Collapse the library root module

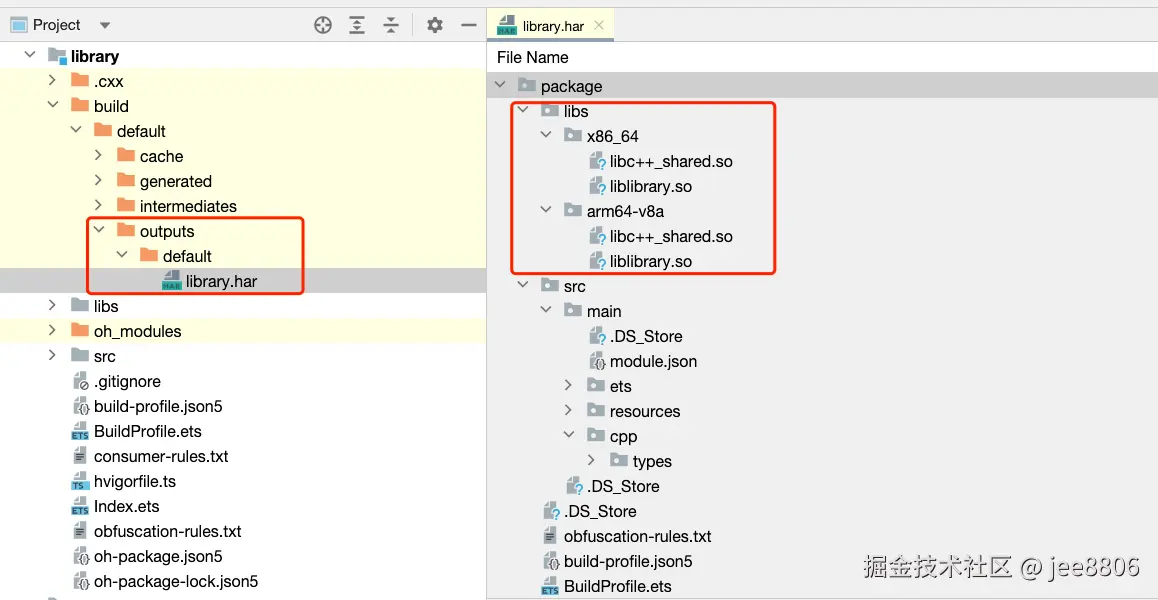click(30, 55)
